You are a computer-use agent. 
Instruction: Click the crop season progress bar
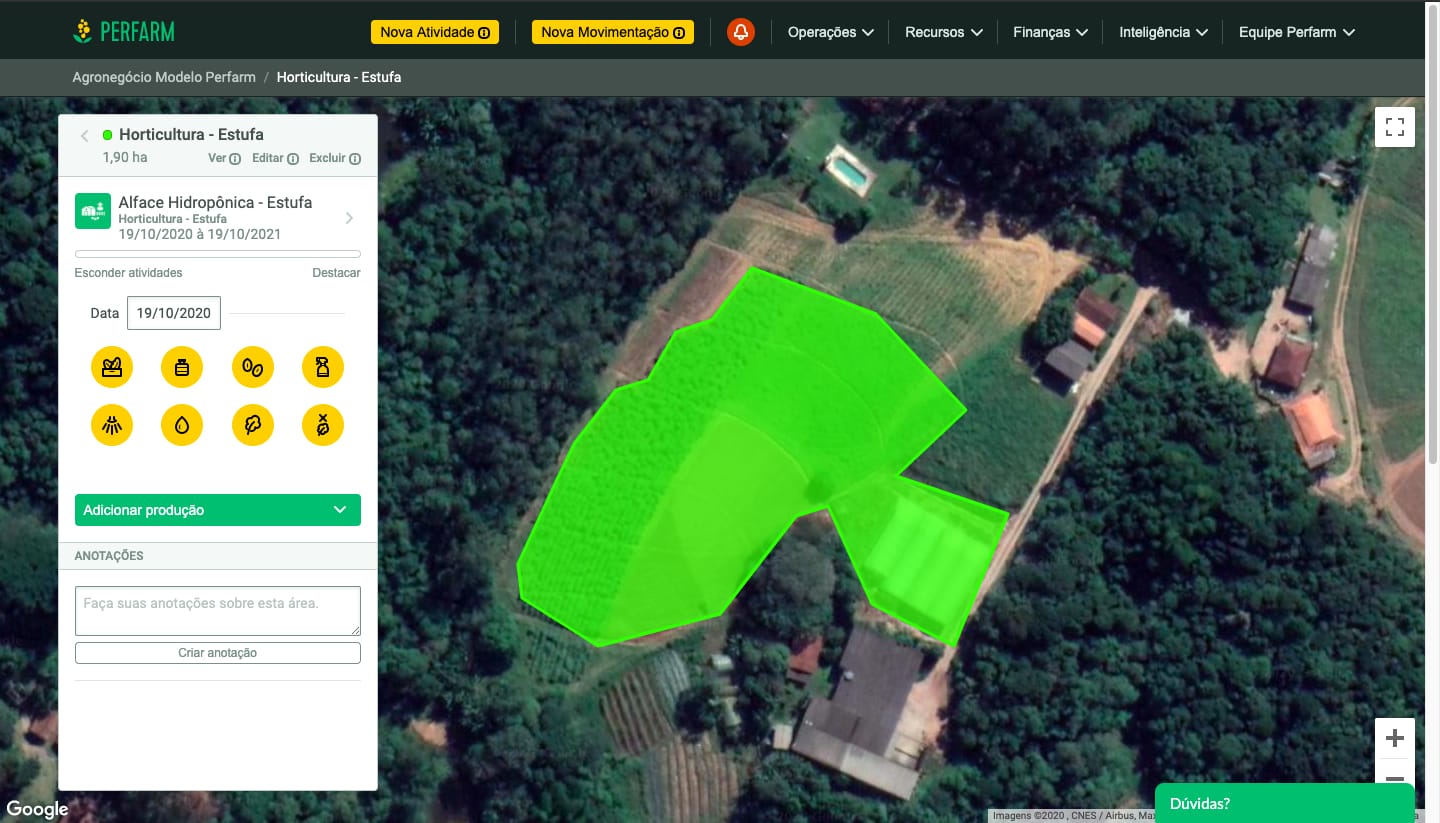218,254
